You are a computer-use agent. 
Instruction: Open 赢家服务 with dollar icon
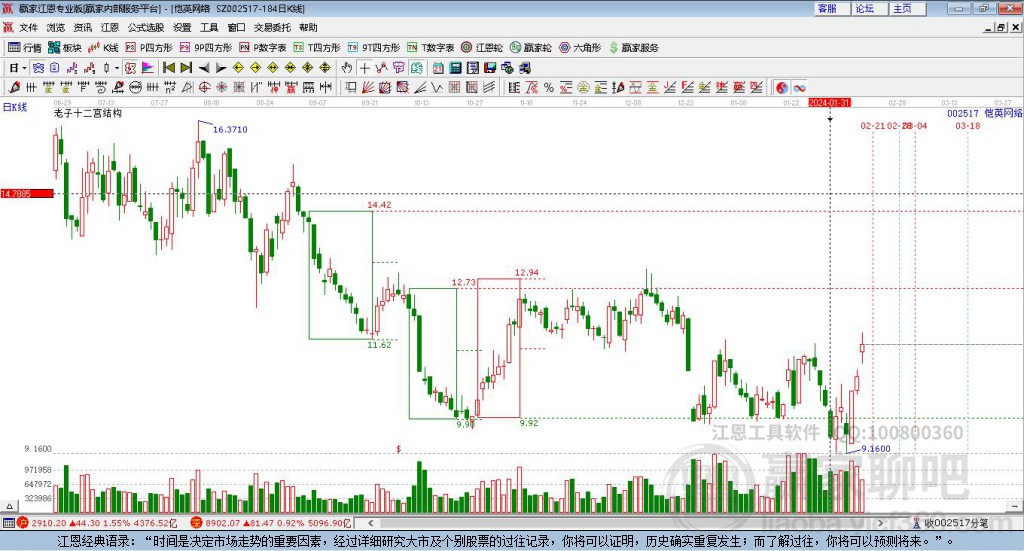coord(634,48)
